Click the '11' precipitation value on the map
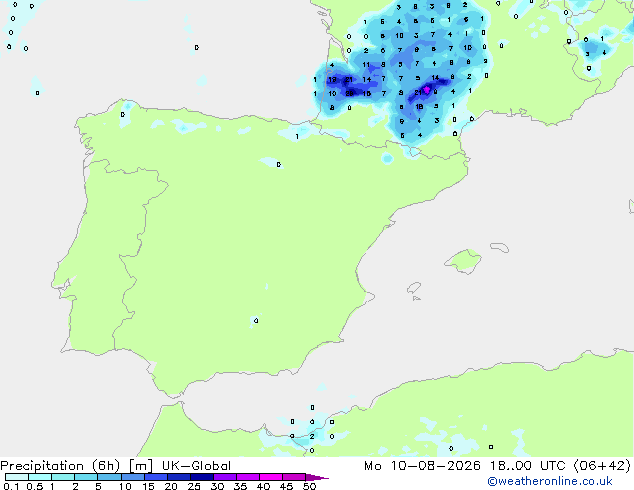Viewport: 634px width, 490px height. coord(366,65)
